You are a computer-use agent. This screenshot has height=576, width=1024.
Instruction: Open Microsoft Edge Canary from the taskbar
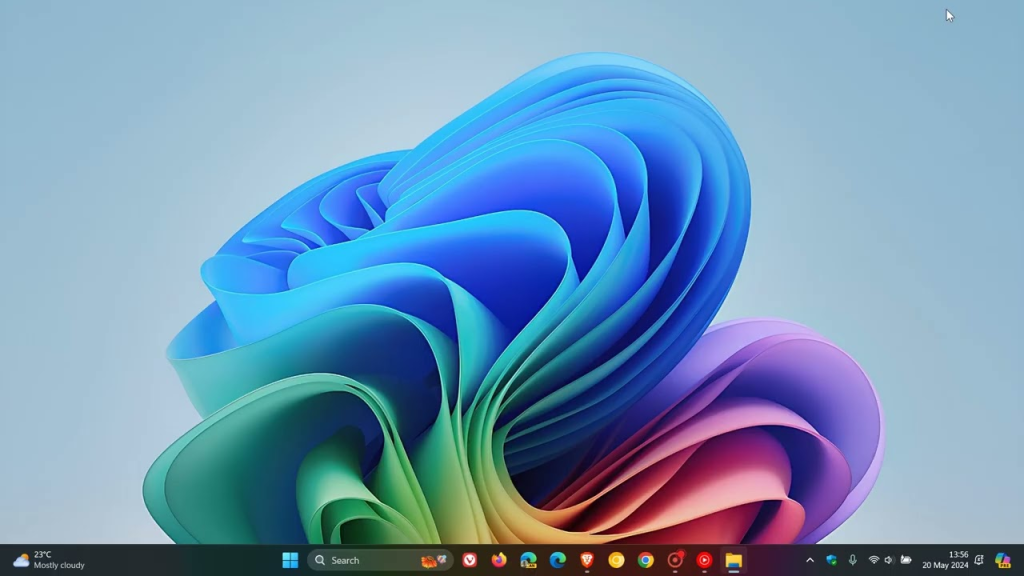click(x=528, y=560)
